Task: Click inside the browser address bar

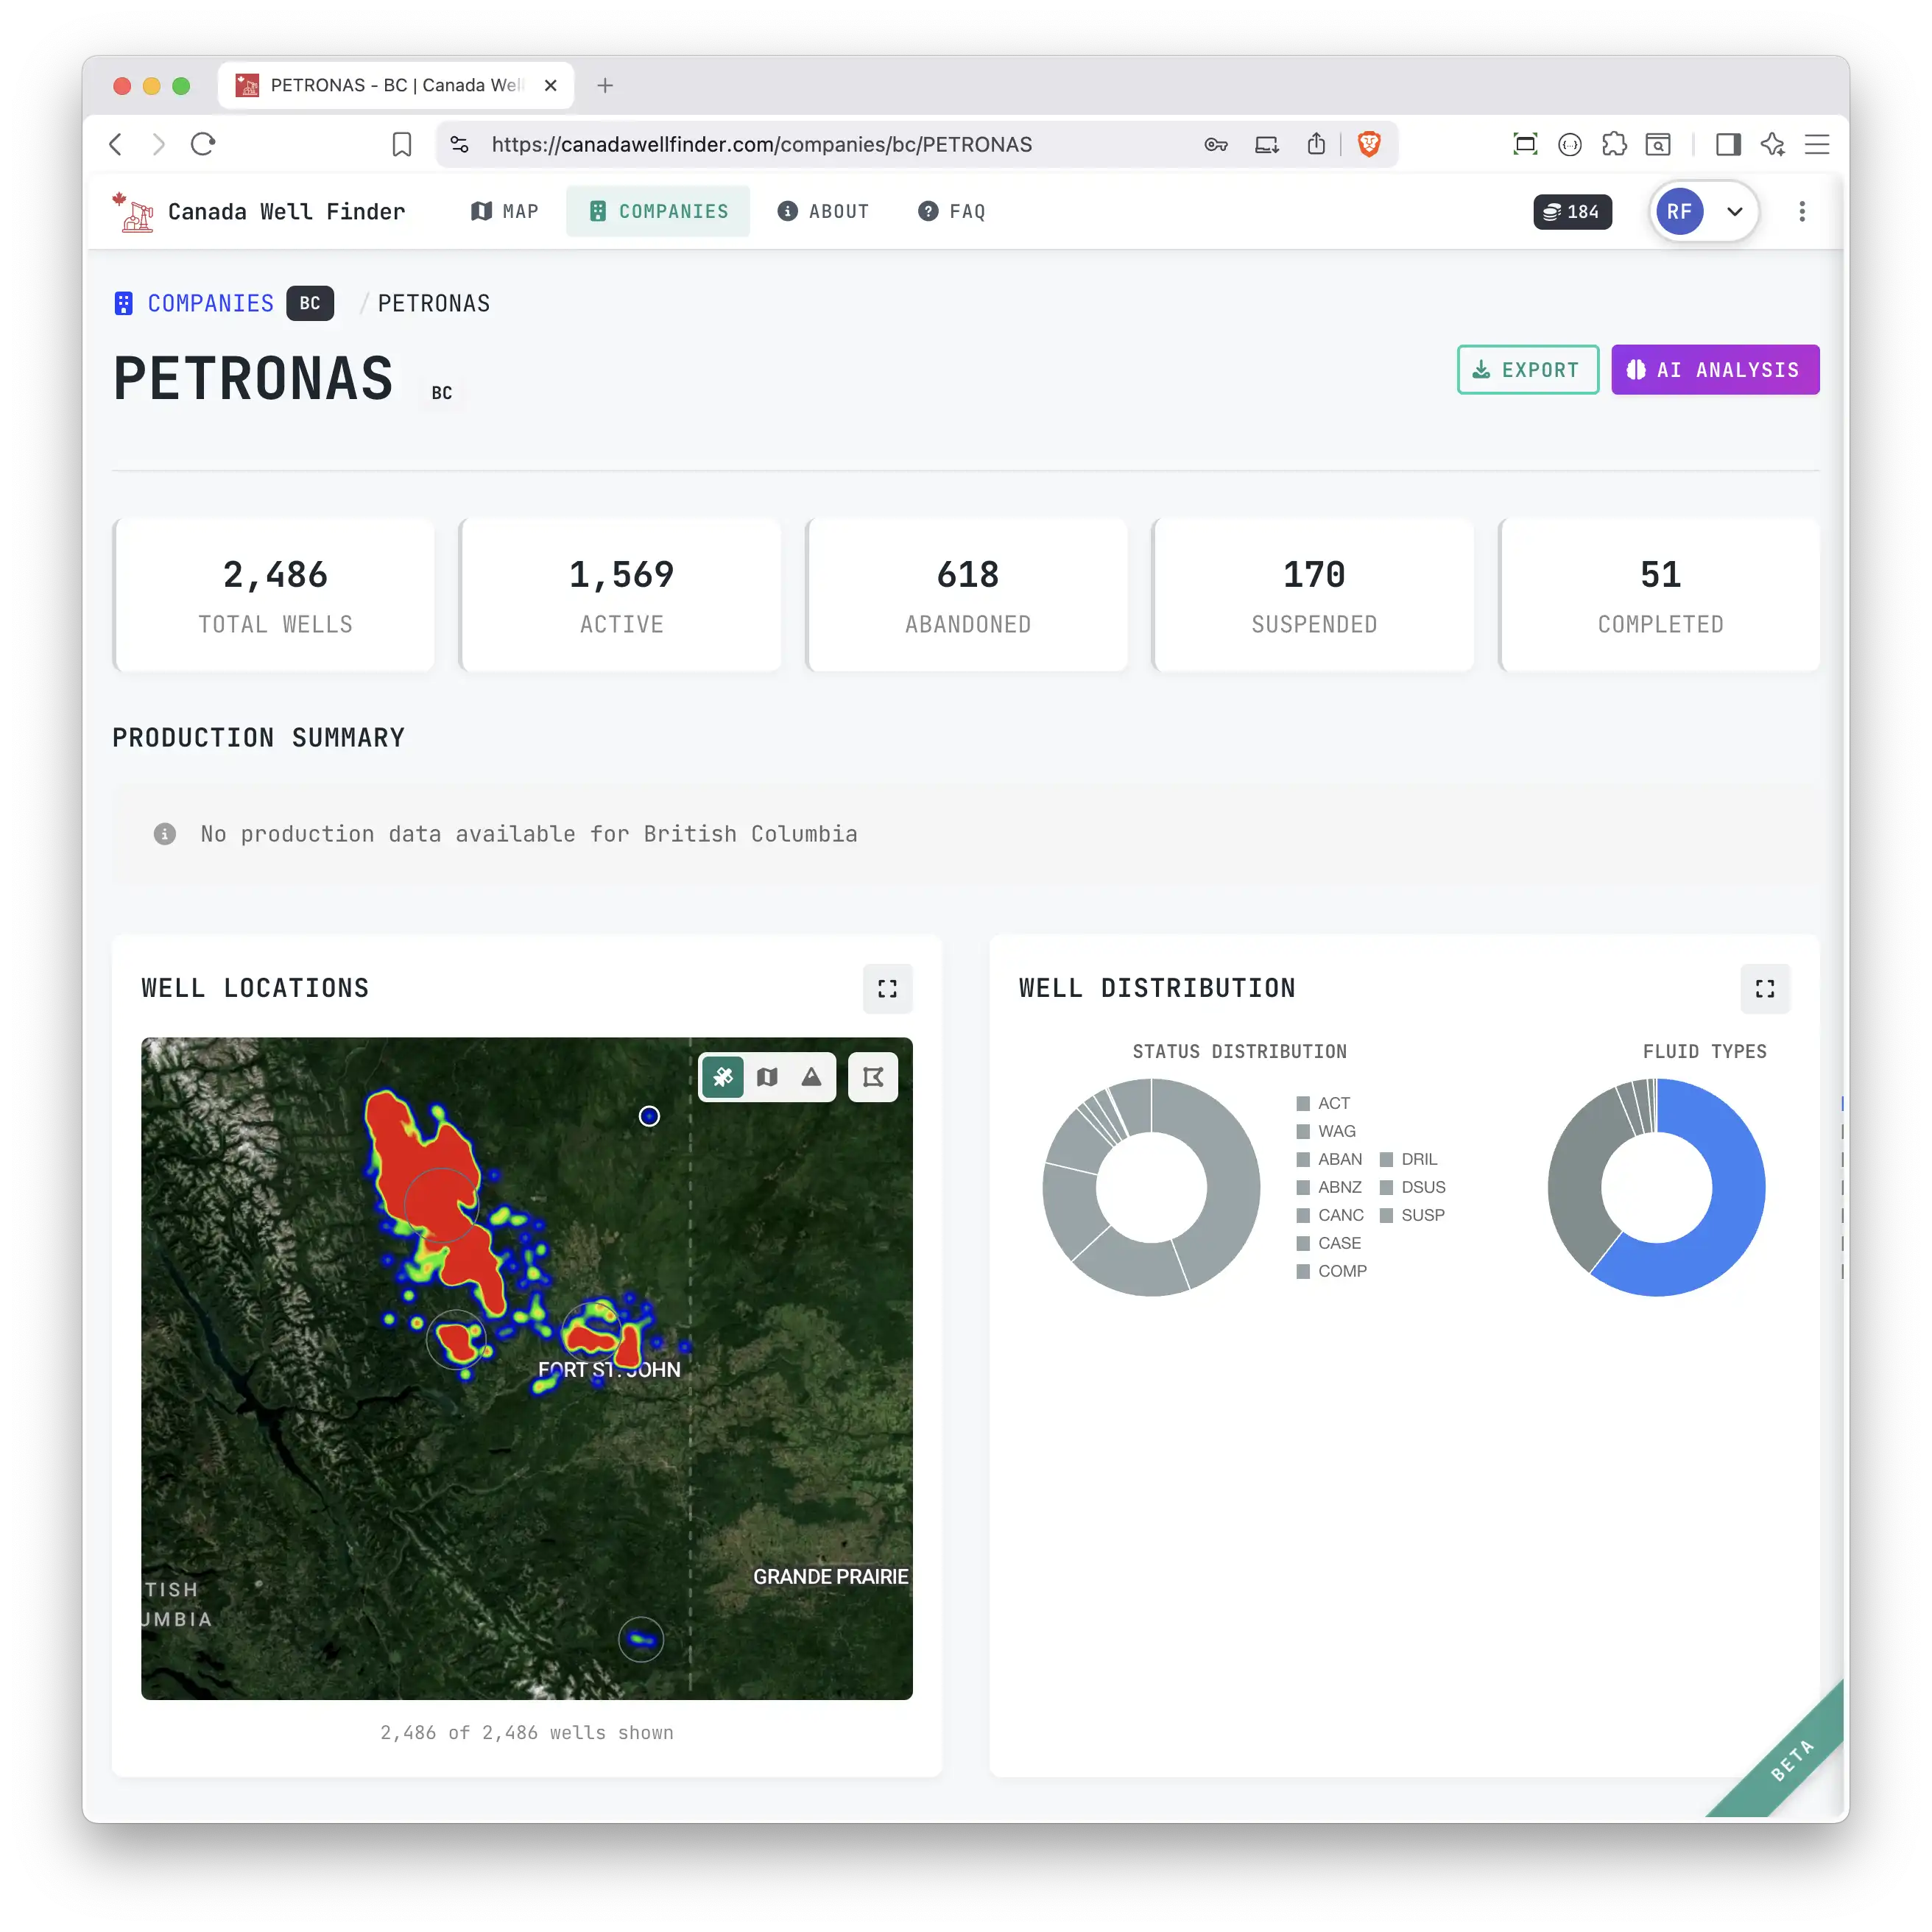Action: pos(760,144)
